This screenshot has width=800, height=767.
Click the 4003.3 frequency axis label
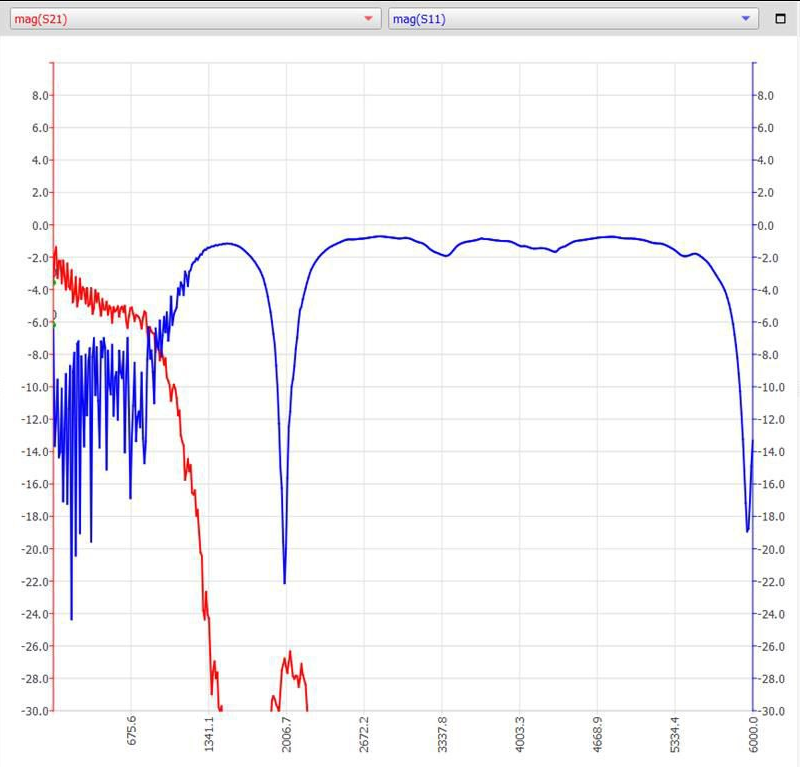519,734
